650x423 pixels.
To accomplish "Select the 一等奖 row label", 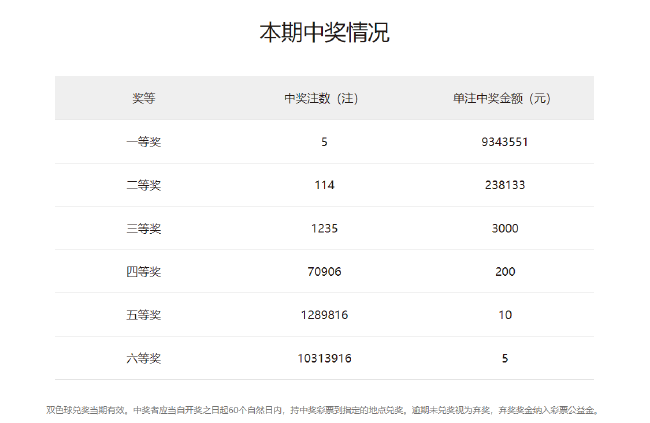I will pyautogui.click(x=144, y=142).
